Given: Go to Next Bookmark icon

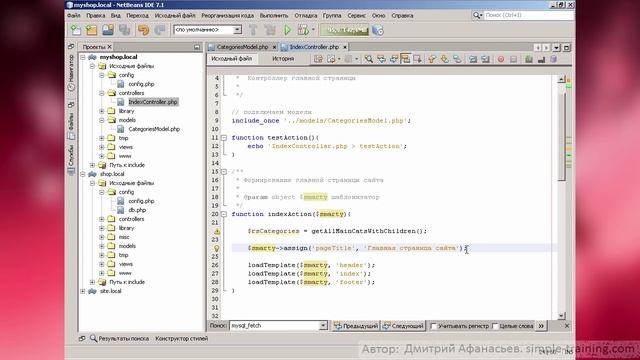Looking at the screenshot, I should [x=444, y=59].
